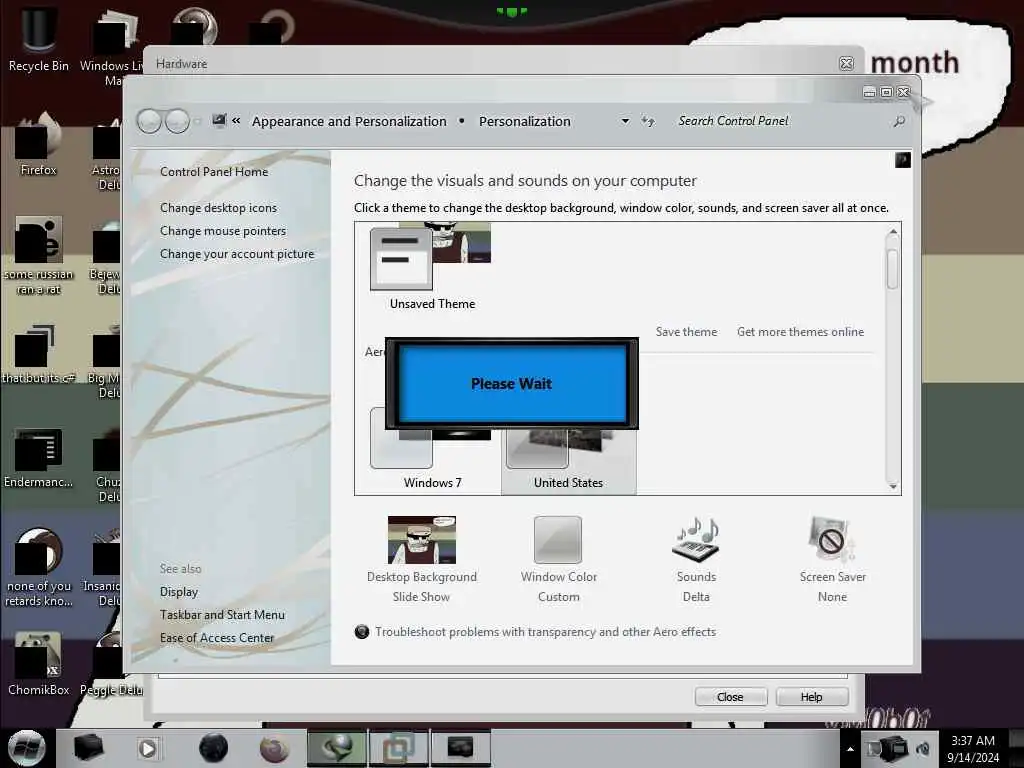Open the first pinned taskbar icon
Viewport: 1024px width, 768px height.
(x=89, y=748)
